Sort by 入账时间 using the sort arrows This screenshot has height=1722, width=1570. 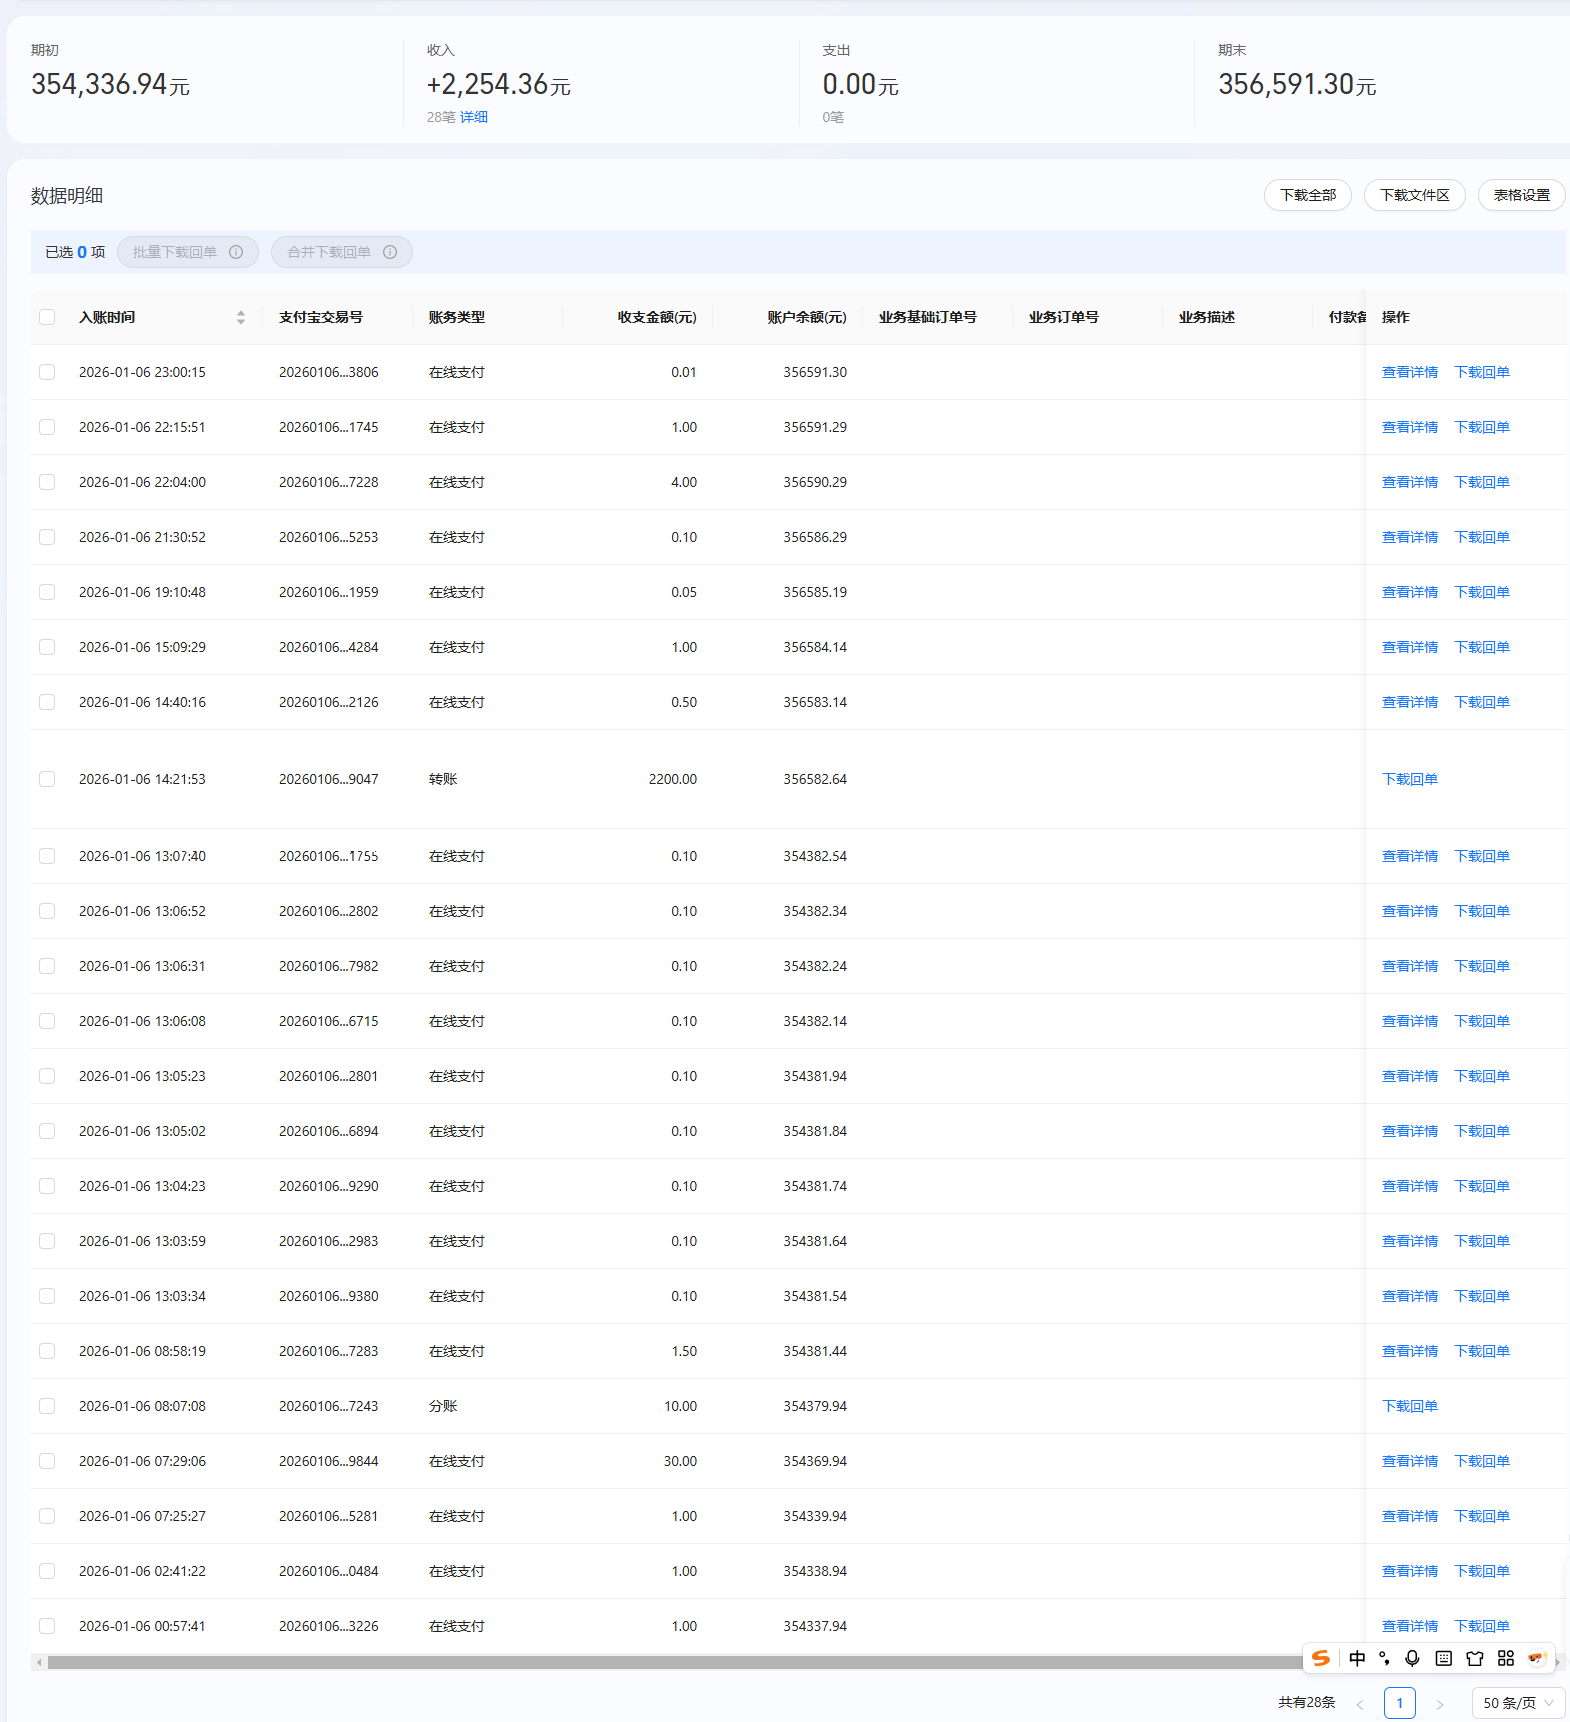240,317
